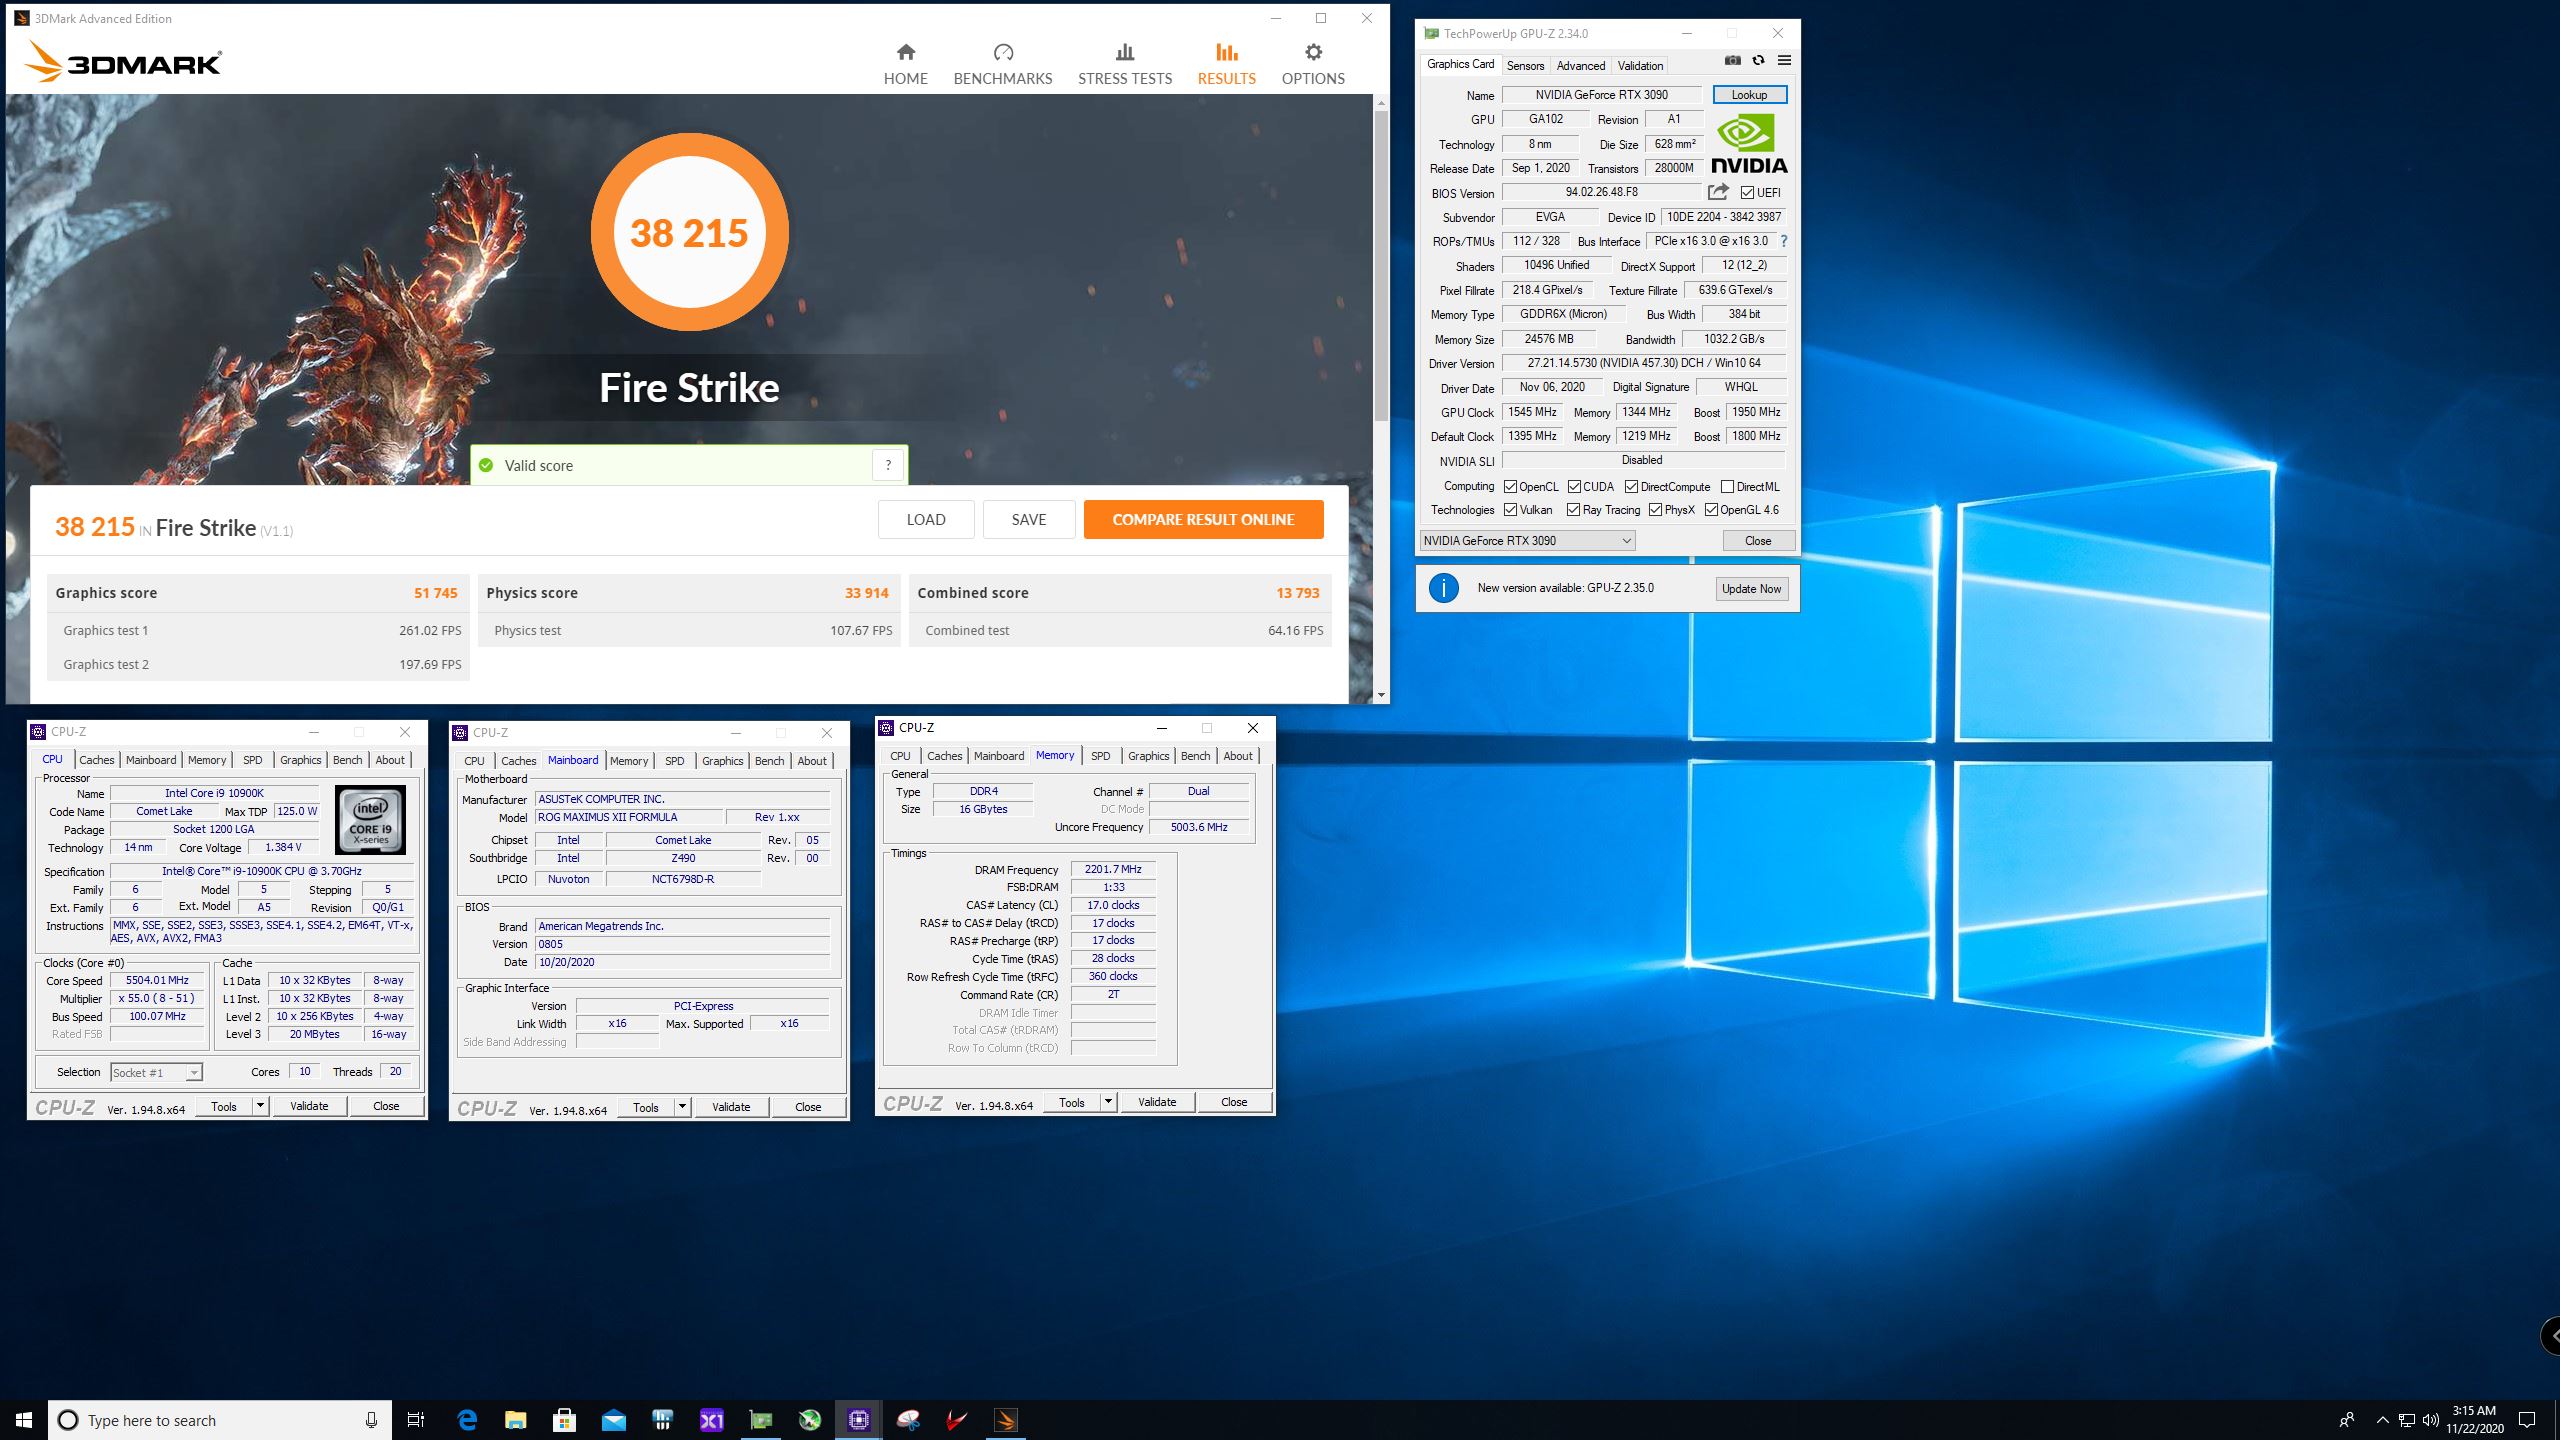This screenshot has width=2560, height=1440.
Task: Open the Snipping tool taskbar icon
Action: 908,1420
